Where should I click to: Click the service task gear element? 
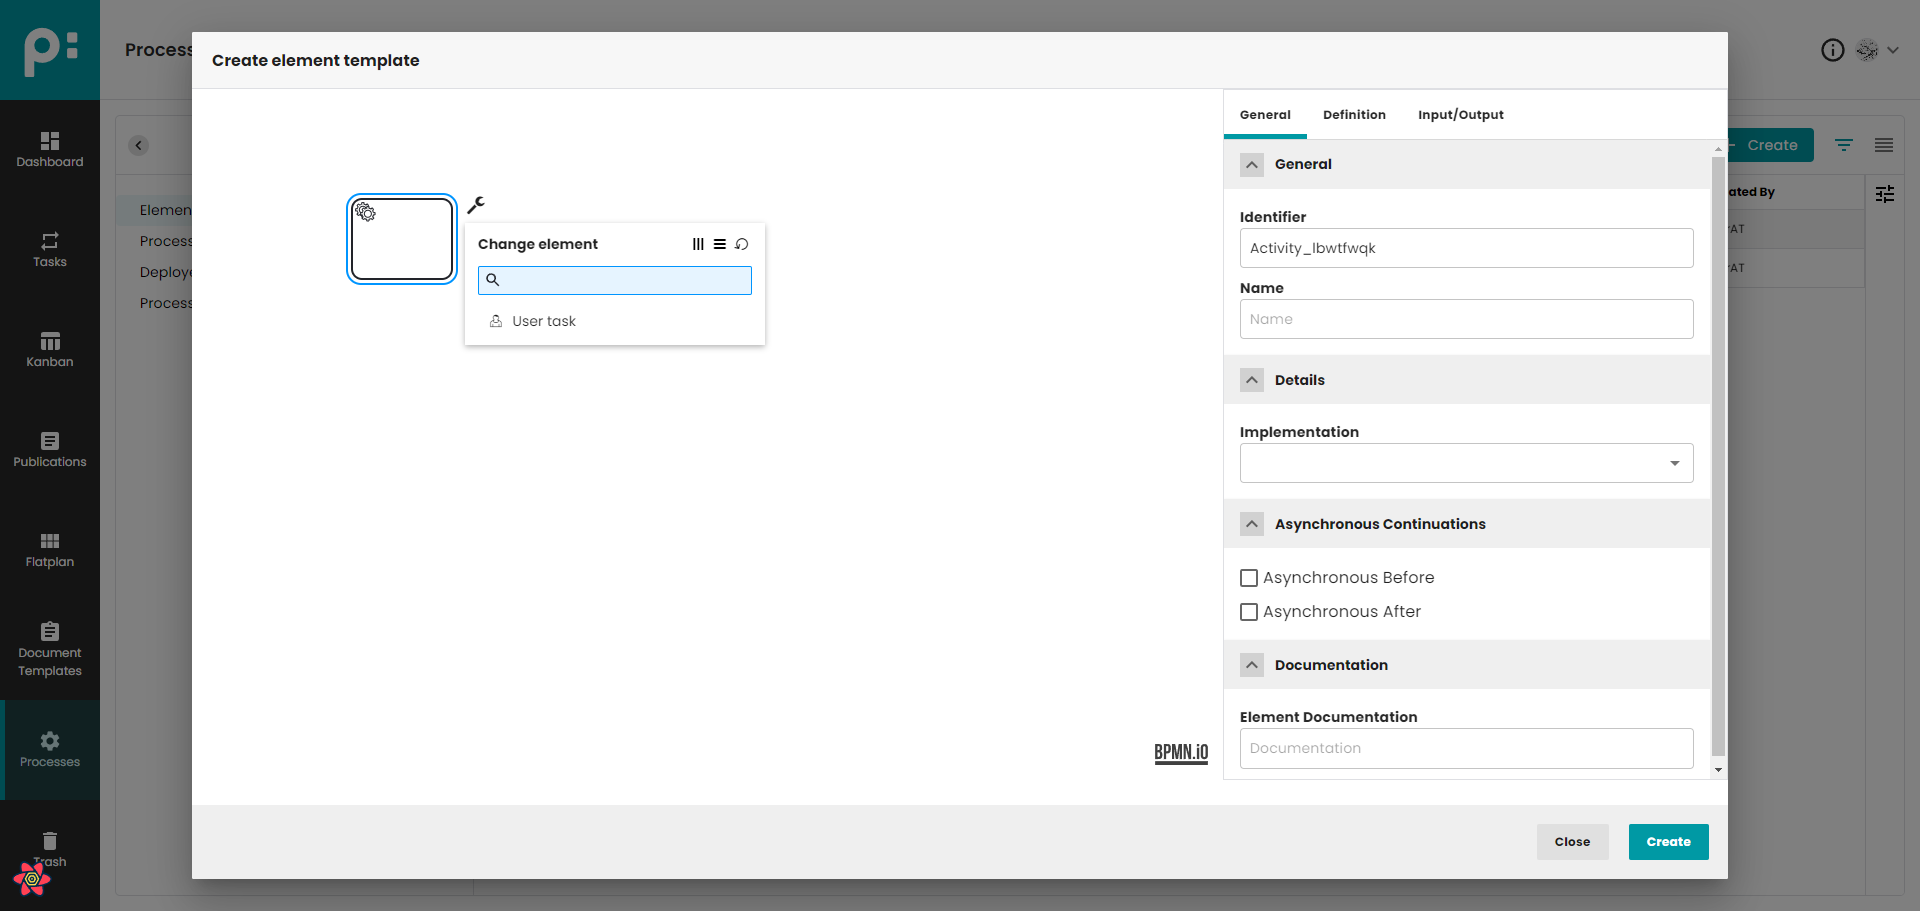click(x=402, y=239)
